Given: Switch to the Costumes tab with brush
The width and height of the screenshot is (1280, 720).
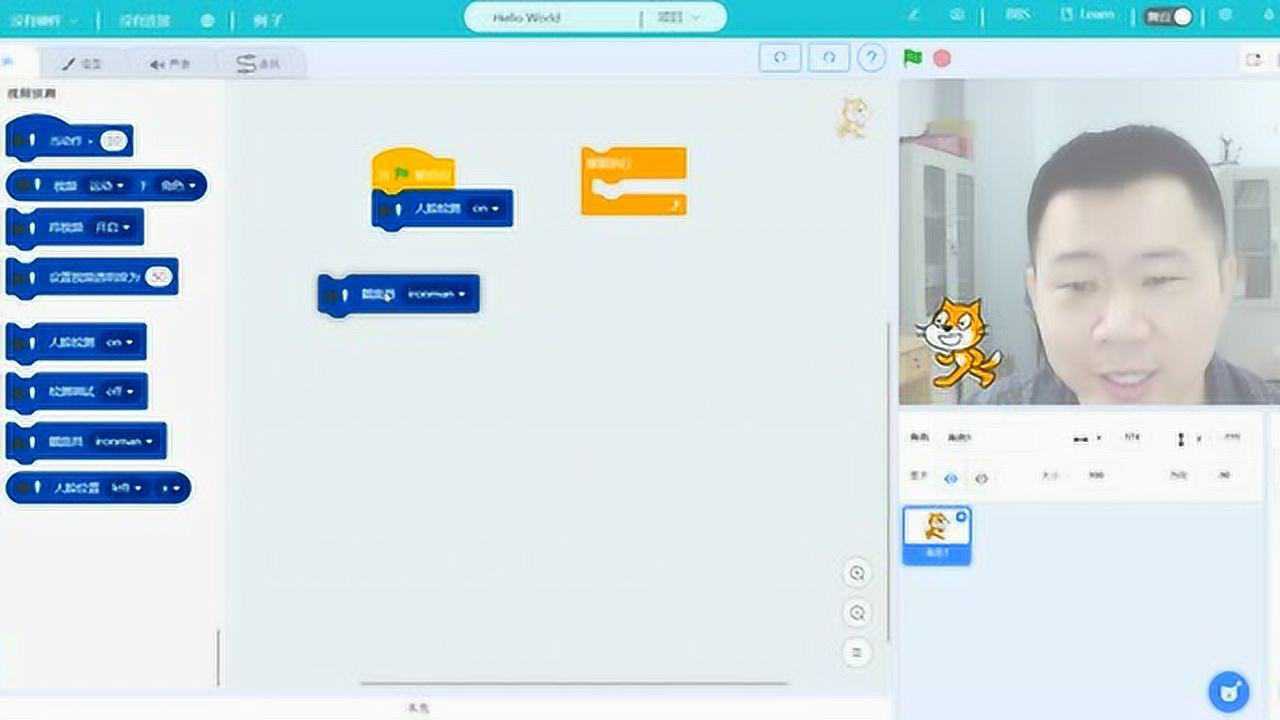Looking at the screenshot, I should click(82, 64).
